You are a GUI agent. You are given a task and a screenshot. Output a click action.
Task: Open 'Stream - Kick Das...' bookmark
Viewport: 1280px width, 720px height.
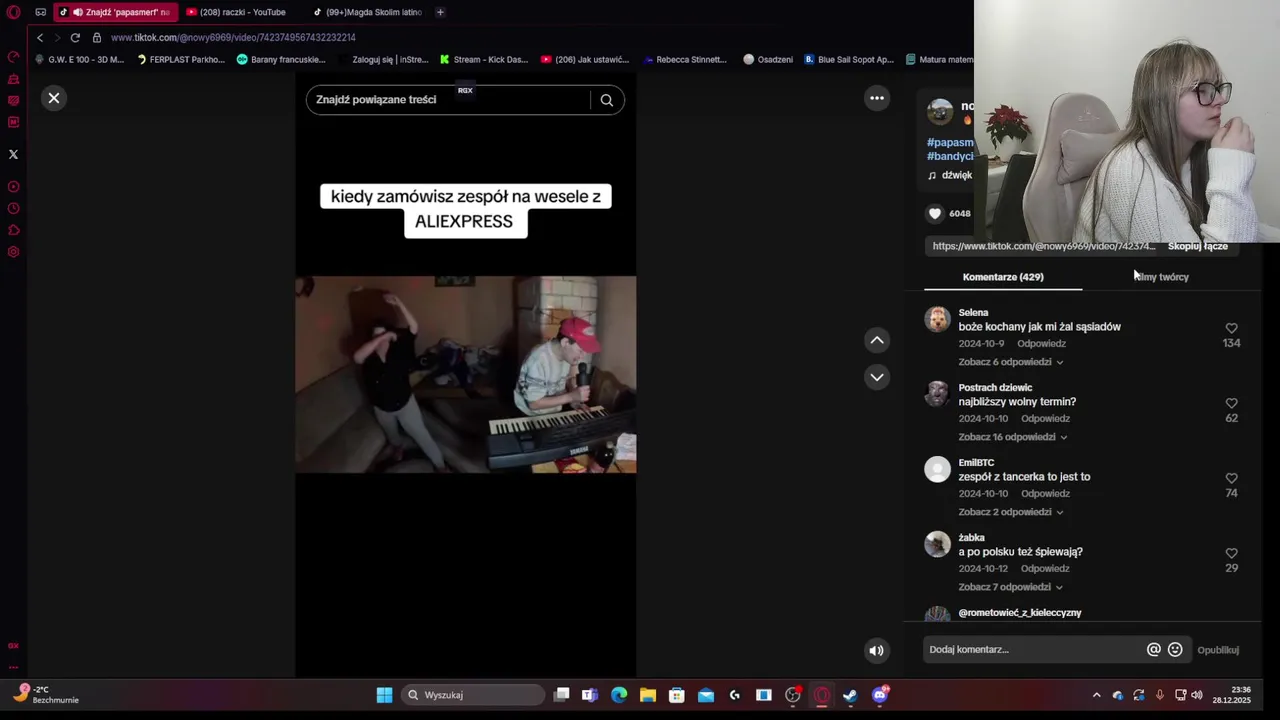point(484,59)
